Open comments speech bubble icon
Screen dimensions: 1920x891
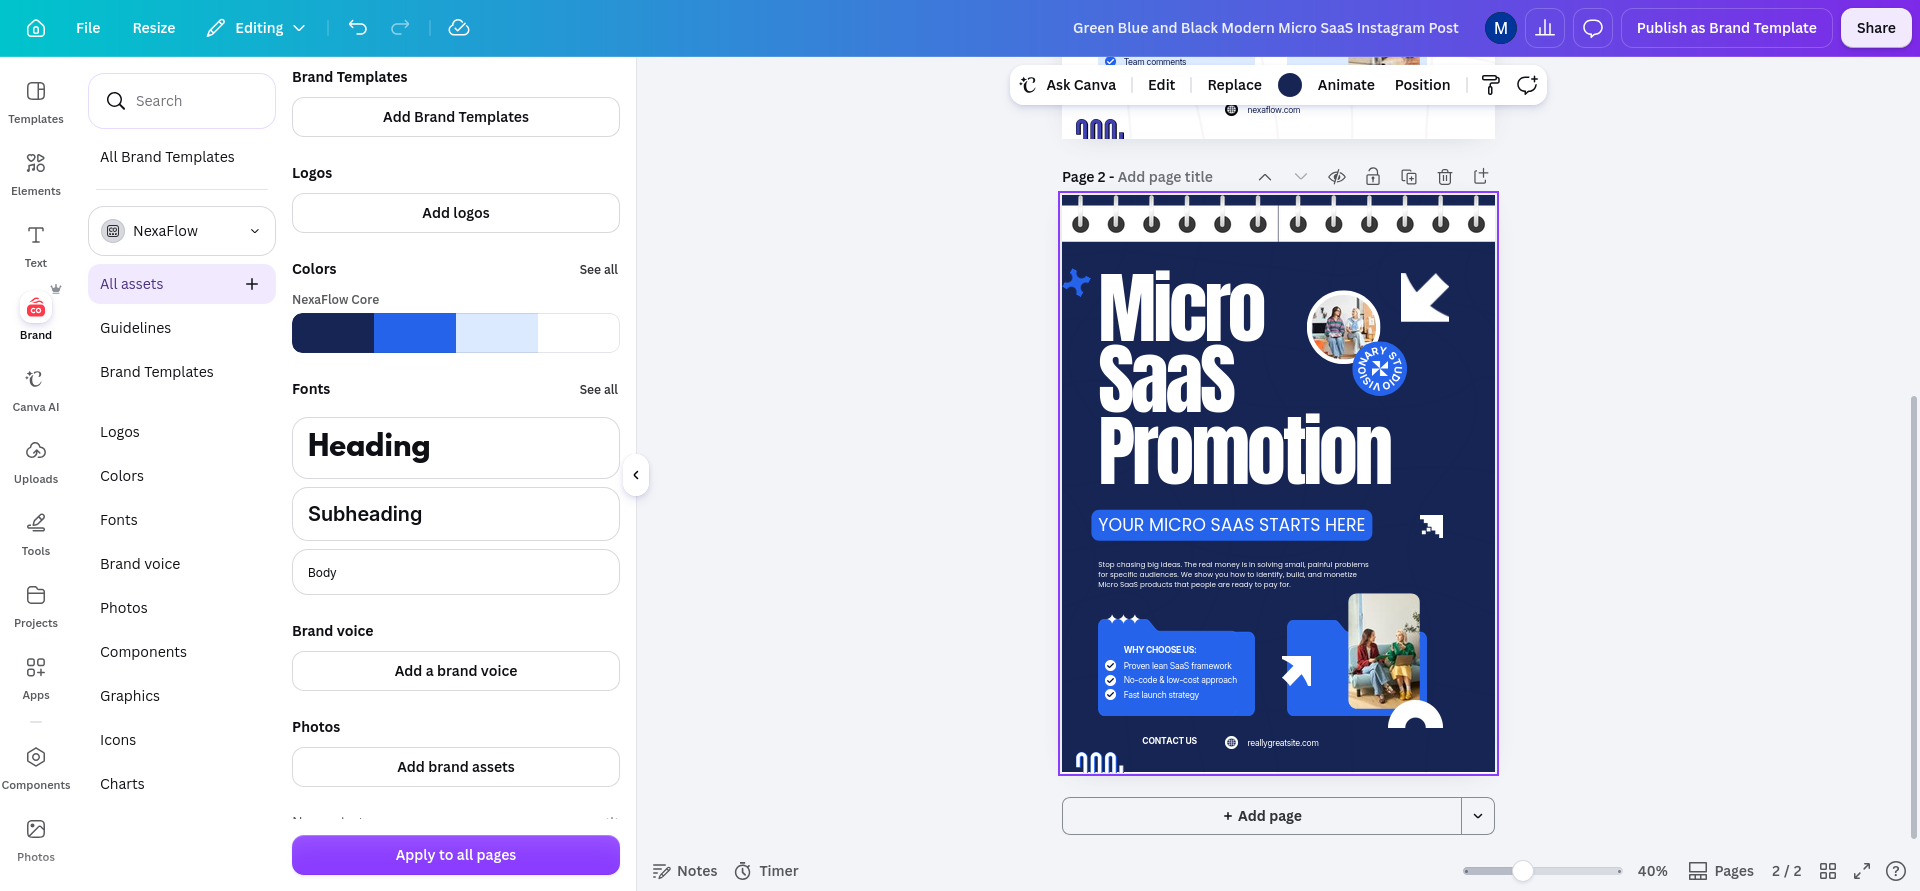click(x=1593, y=28)
